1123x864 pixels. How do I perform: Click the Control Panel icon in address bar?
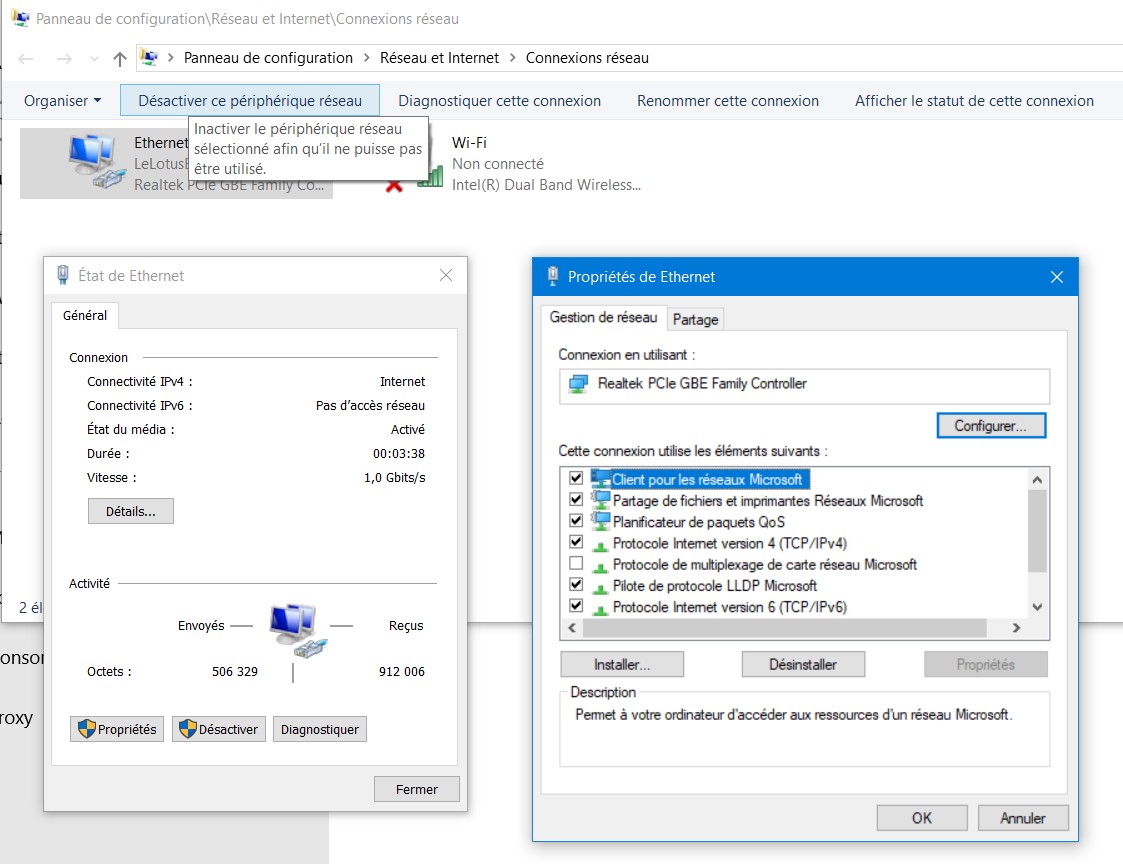149,57
